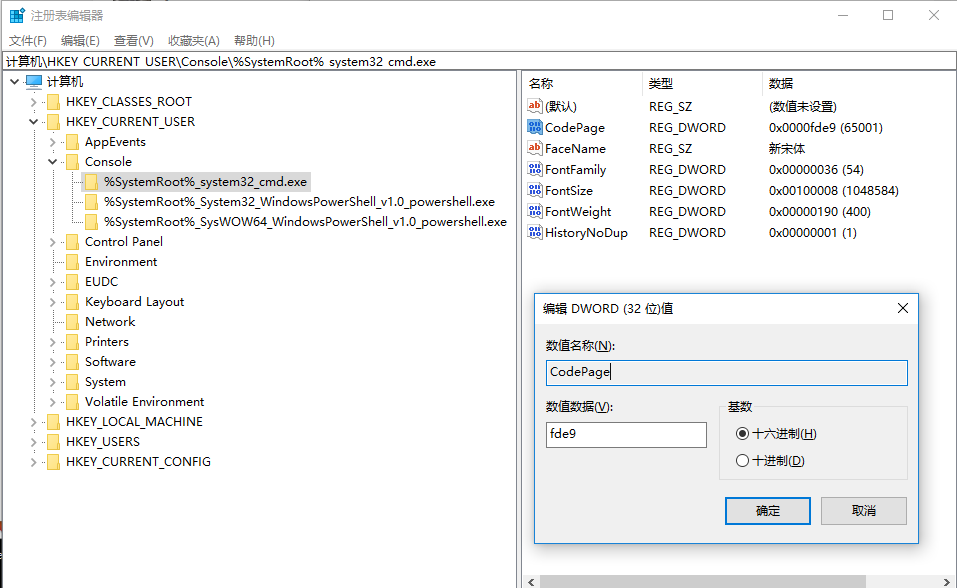Collapse the Console key
Screen dimensions: 957x588
52,162
